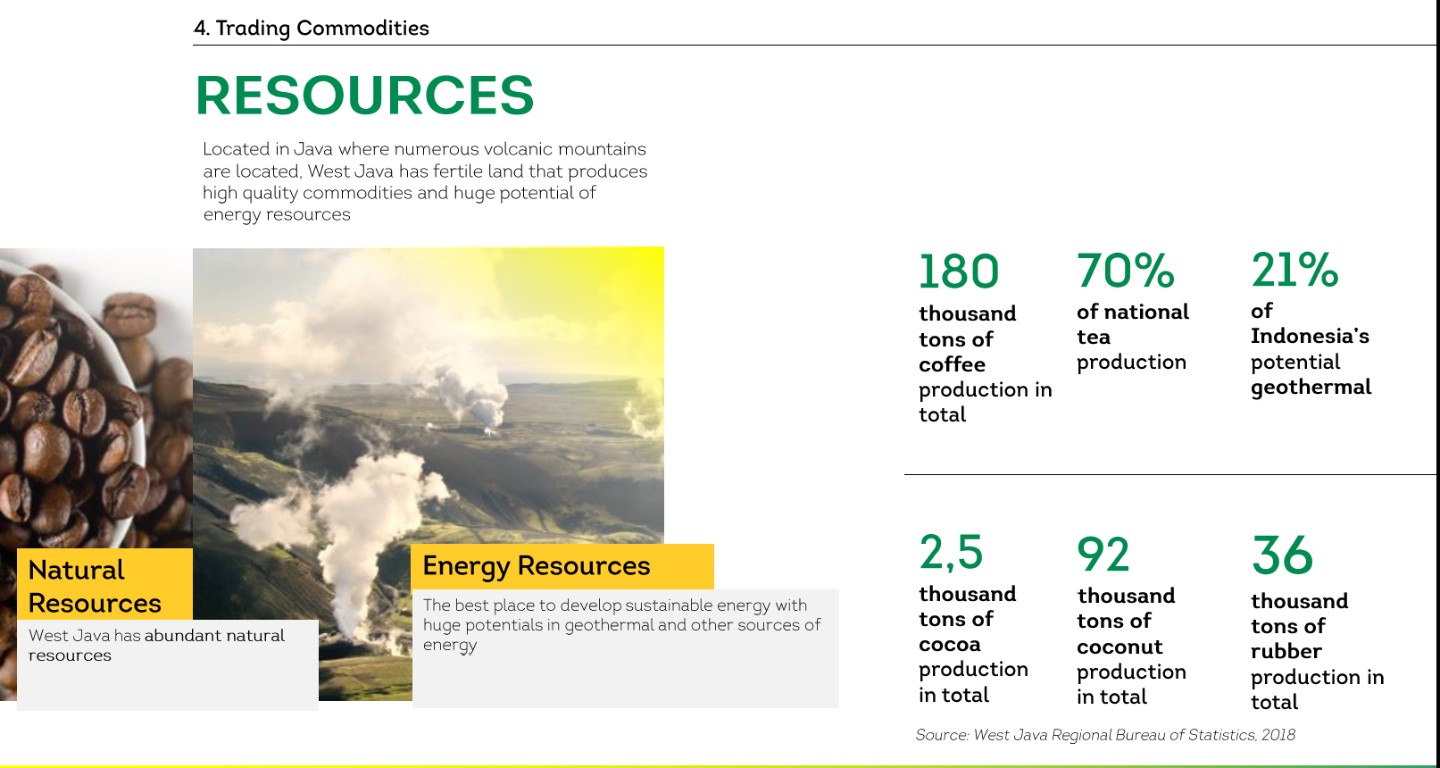Click the intro paragraph about volcanic mountains

(x=425, y=181)
